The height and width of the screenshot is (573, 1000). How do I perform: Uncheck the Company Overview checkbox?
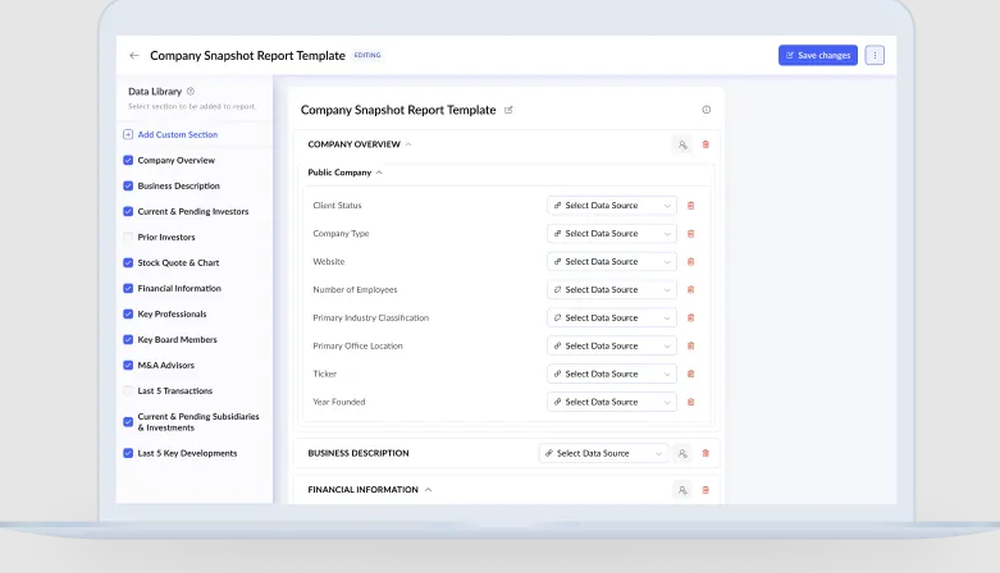(x=128, y=160)
